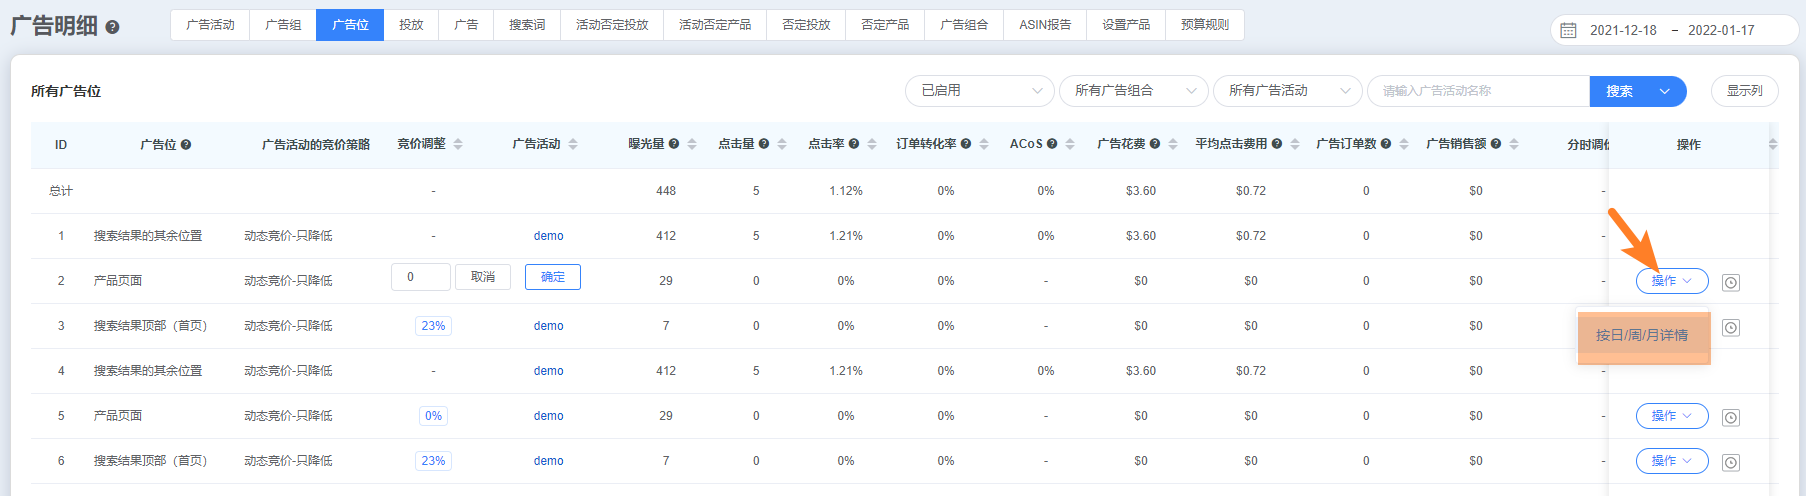This screenshot has height=496, width=1806.
Task: Expand the 操作 dropdown in row ID 5
Action: click(1671, 416)
